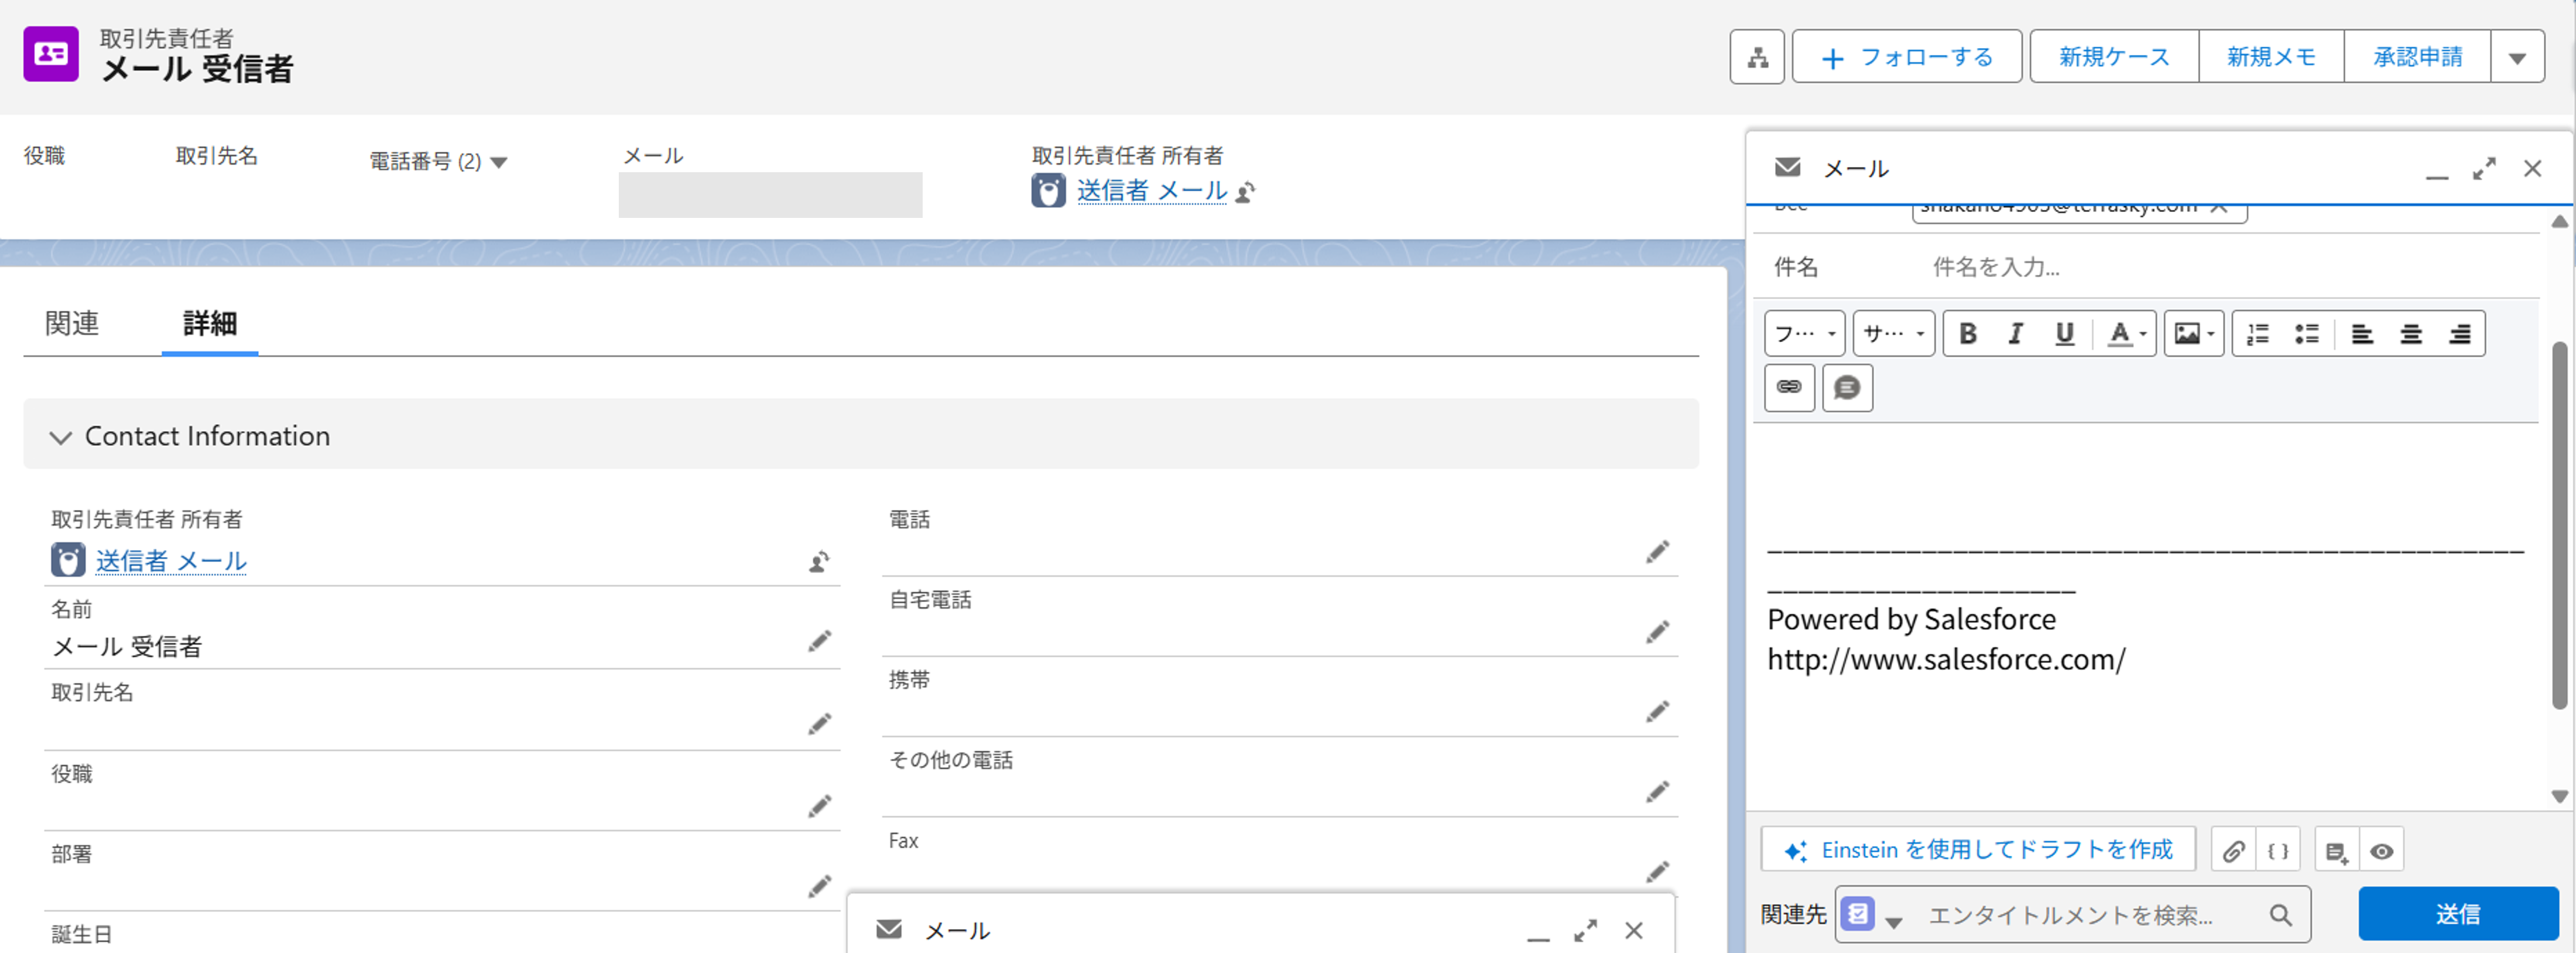Screen dimensions: 2576x953
Task: Create a 新規ケース new case
Action: tap(2114, 57)
